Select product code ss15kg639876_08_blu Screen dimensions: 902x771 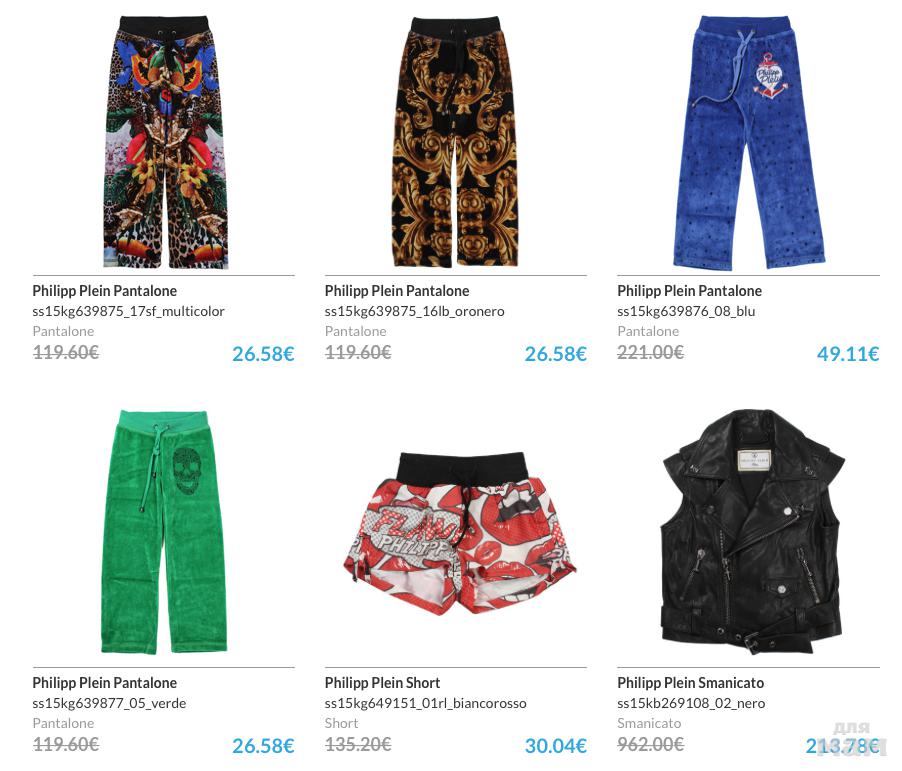click(686, 311)
